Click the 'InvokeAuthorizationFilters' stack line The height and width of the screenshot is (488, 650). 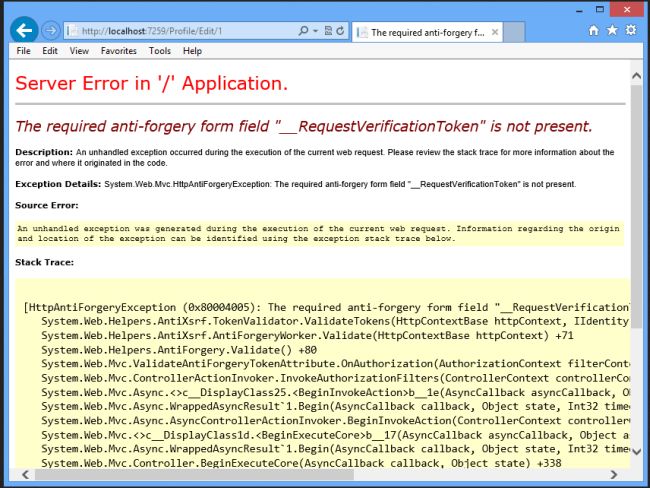(335, 379)
